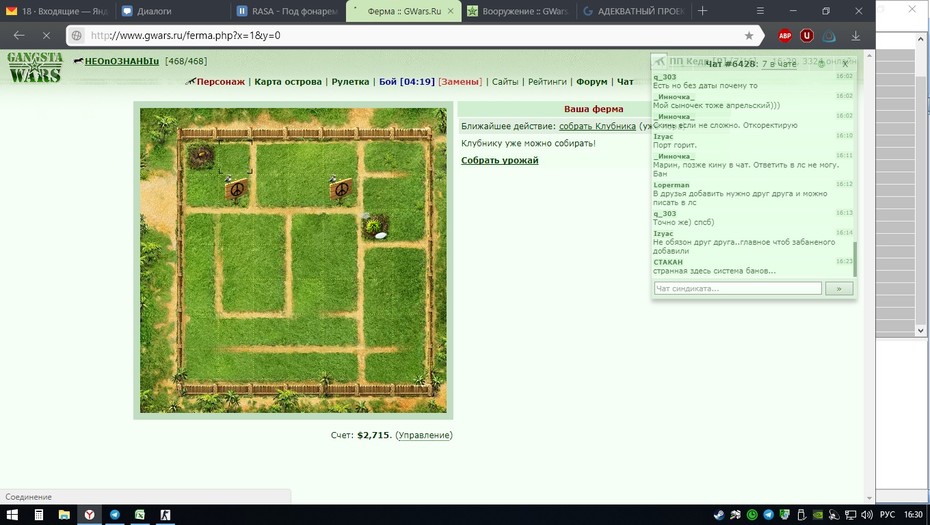Viewport: 930px width, 525px height.
Task: Bookmark this page with the star icon
Action: click(749, 36)
